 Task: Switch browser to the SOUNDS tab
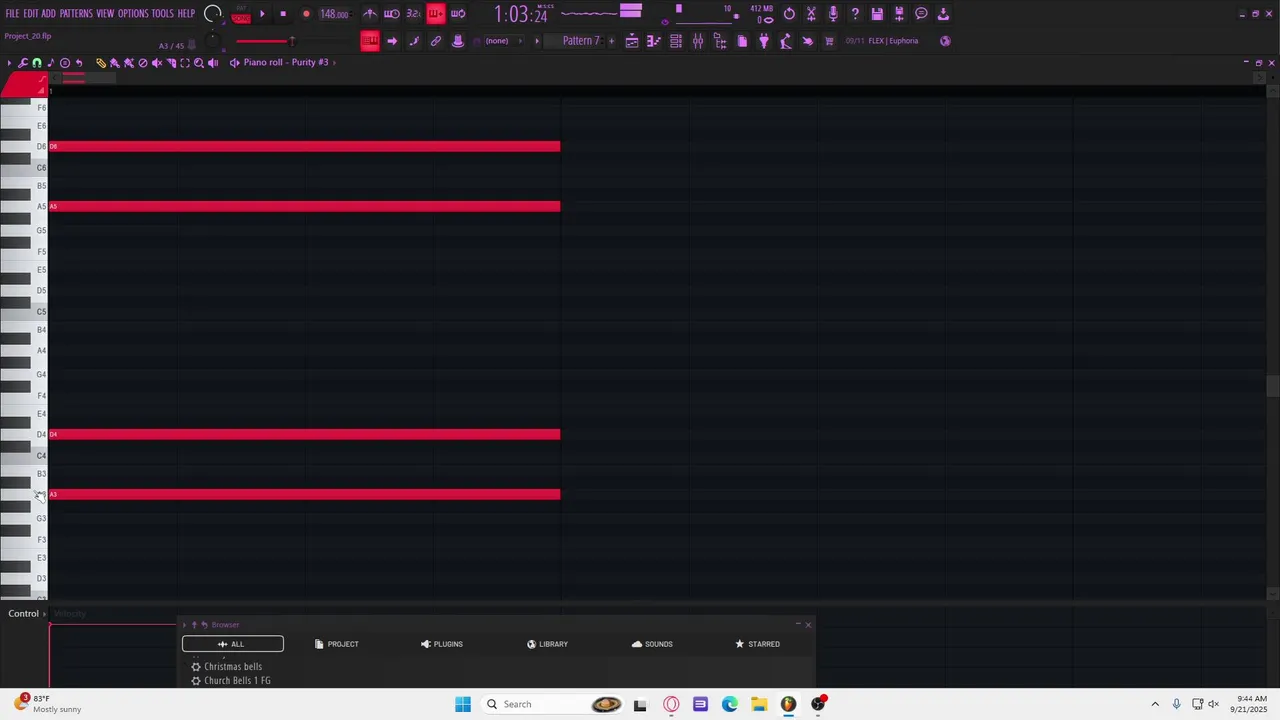pyautogui.click(x=652, y=644)
